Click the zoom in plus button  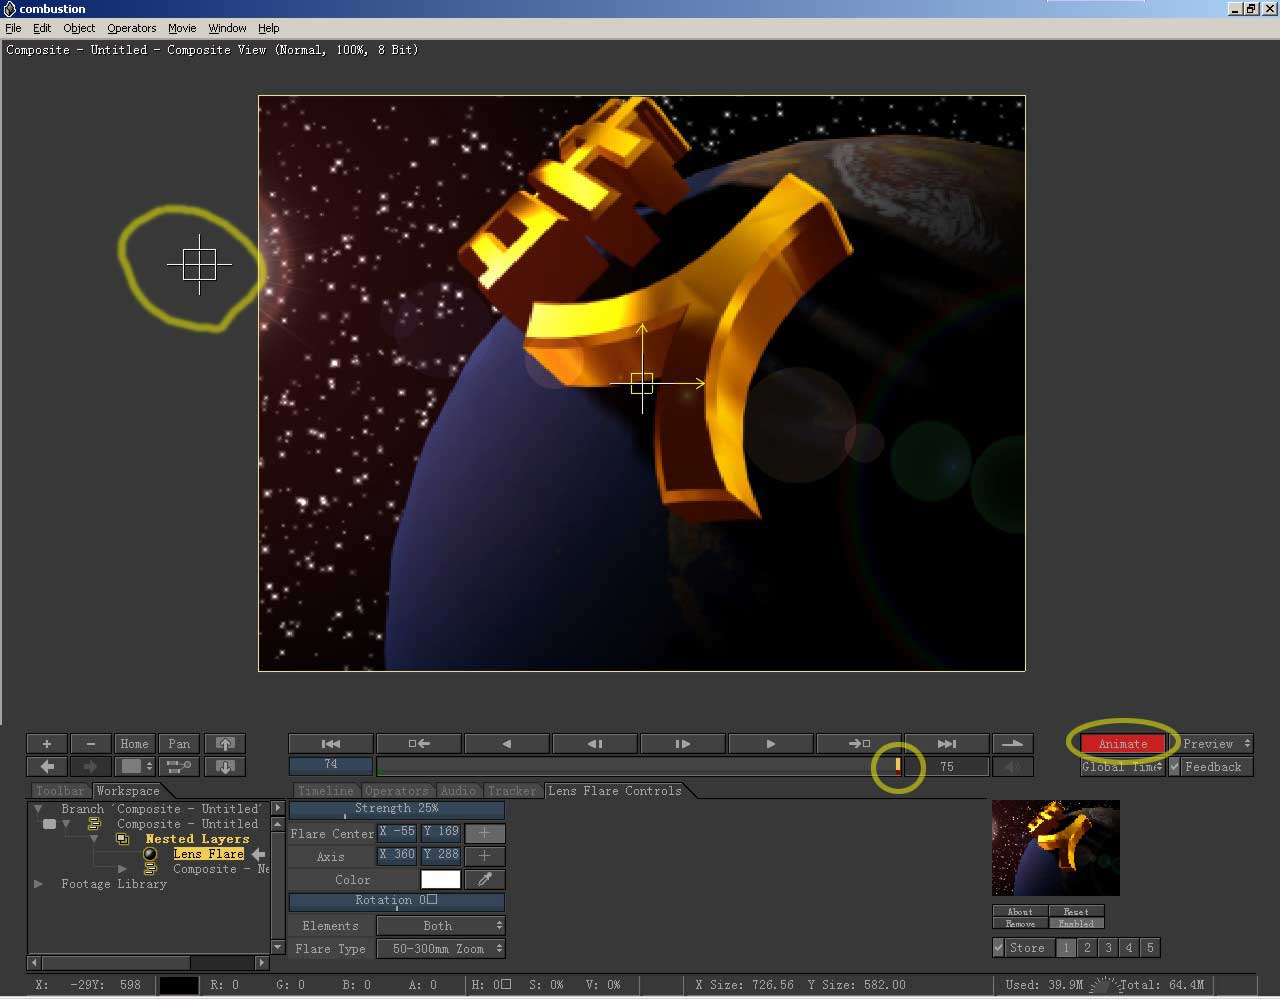(x=46, y=744)
